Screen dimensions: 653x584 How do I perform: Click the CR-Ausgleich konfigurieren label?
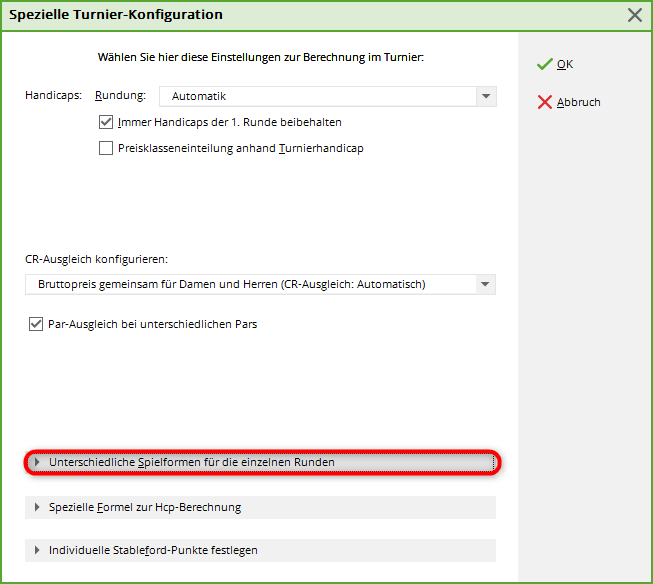point(96,259)
